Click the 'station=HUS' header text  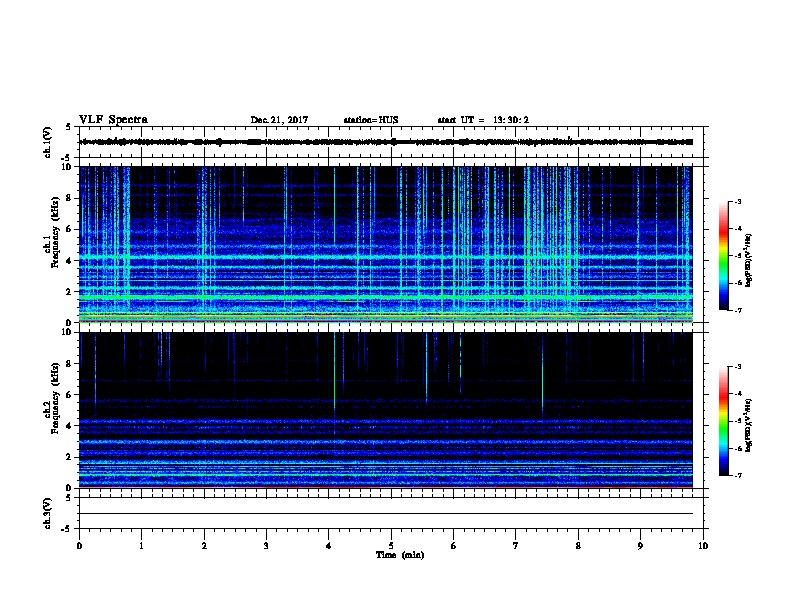(371, 120)
